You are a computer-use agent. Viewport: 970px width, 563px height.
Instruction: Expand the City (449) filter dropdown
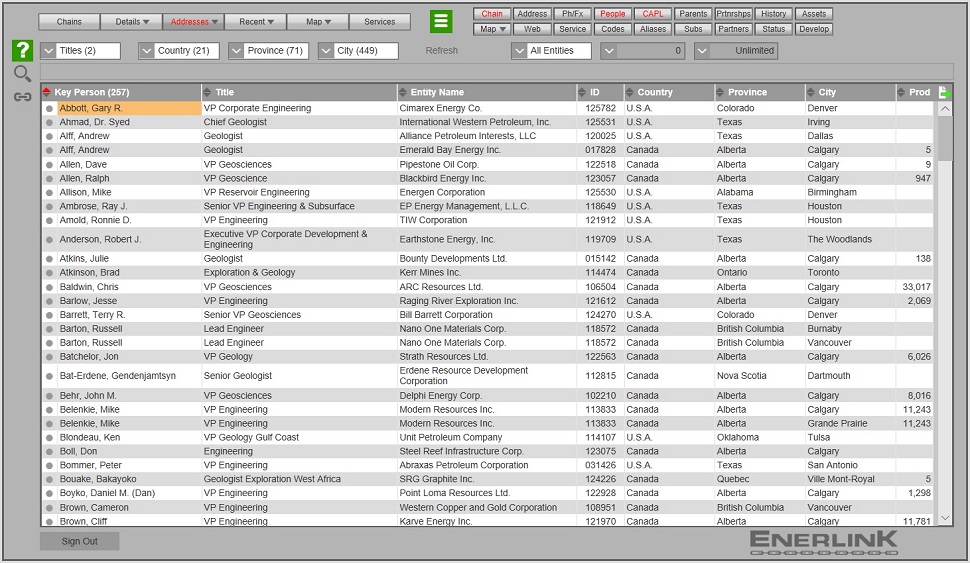click(x=325, y=51)
